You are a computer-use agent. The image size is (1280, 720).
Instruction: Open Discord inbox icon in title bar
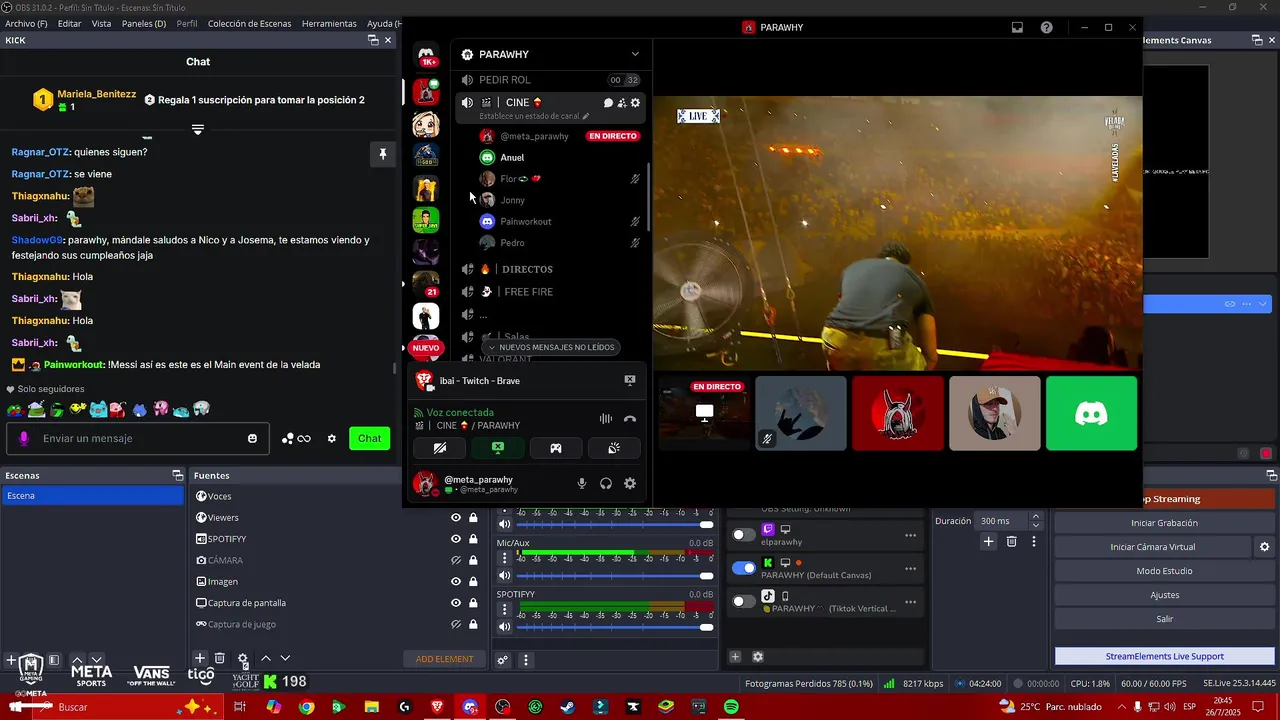click(1017, 28)
